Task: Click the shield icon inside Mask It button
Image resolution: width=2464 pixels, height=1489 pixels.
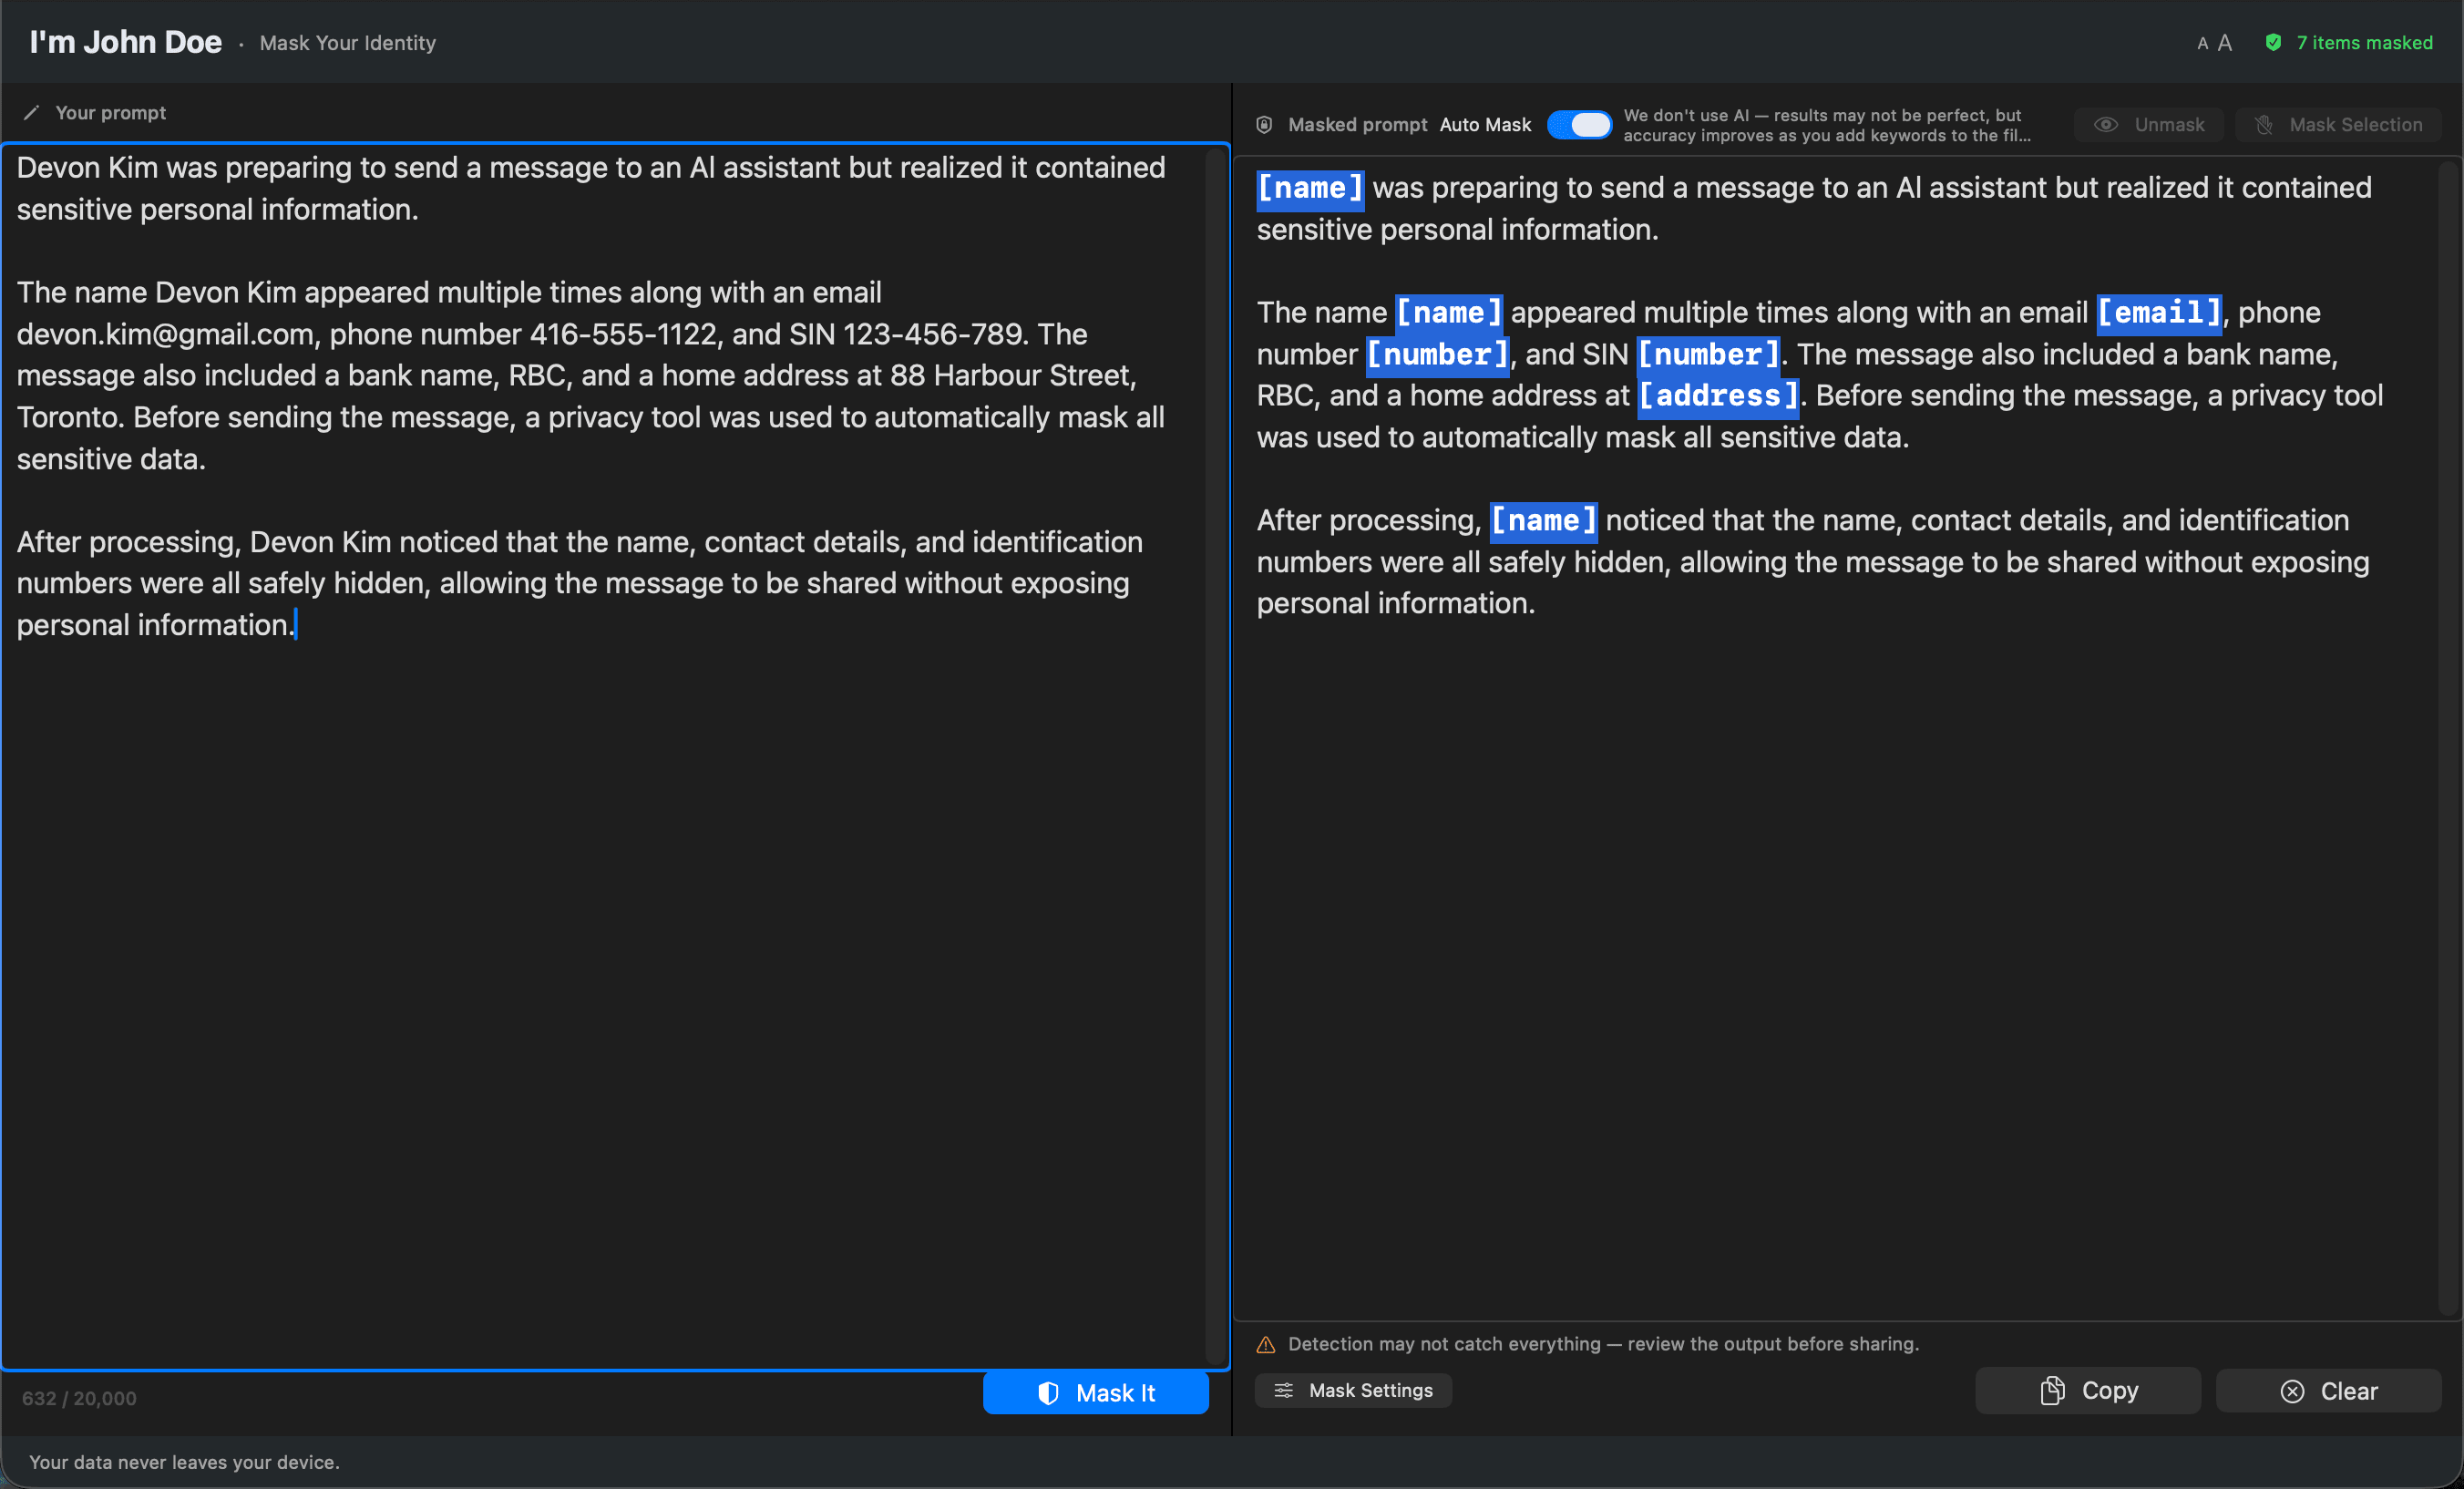Action: click(1049, 1392)
